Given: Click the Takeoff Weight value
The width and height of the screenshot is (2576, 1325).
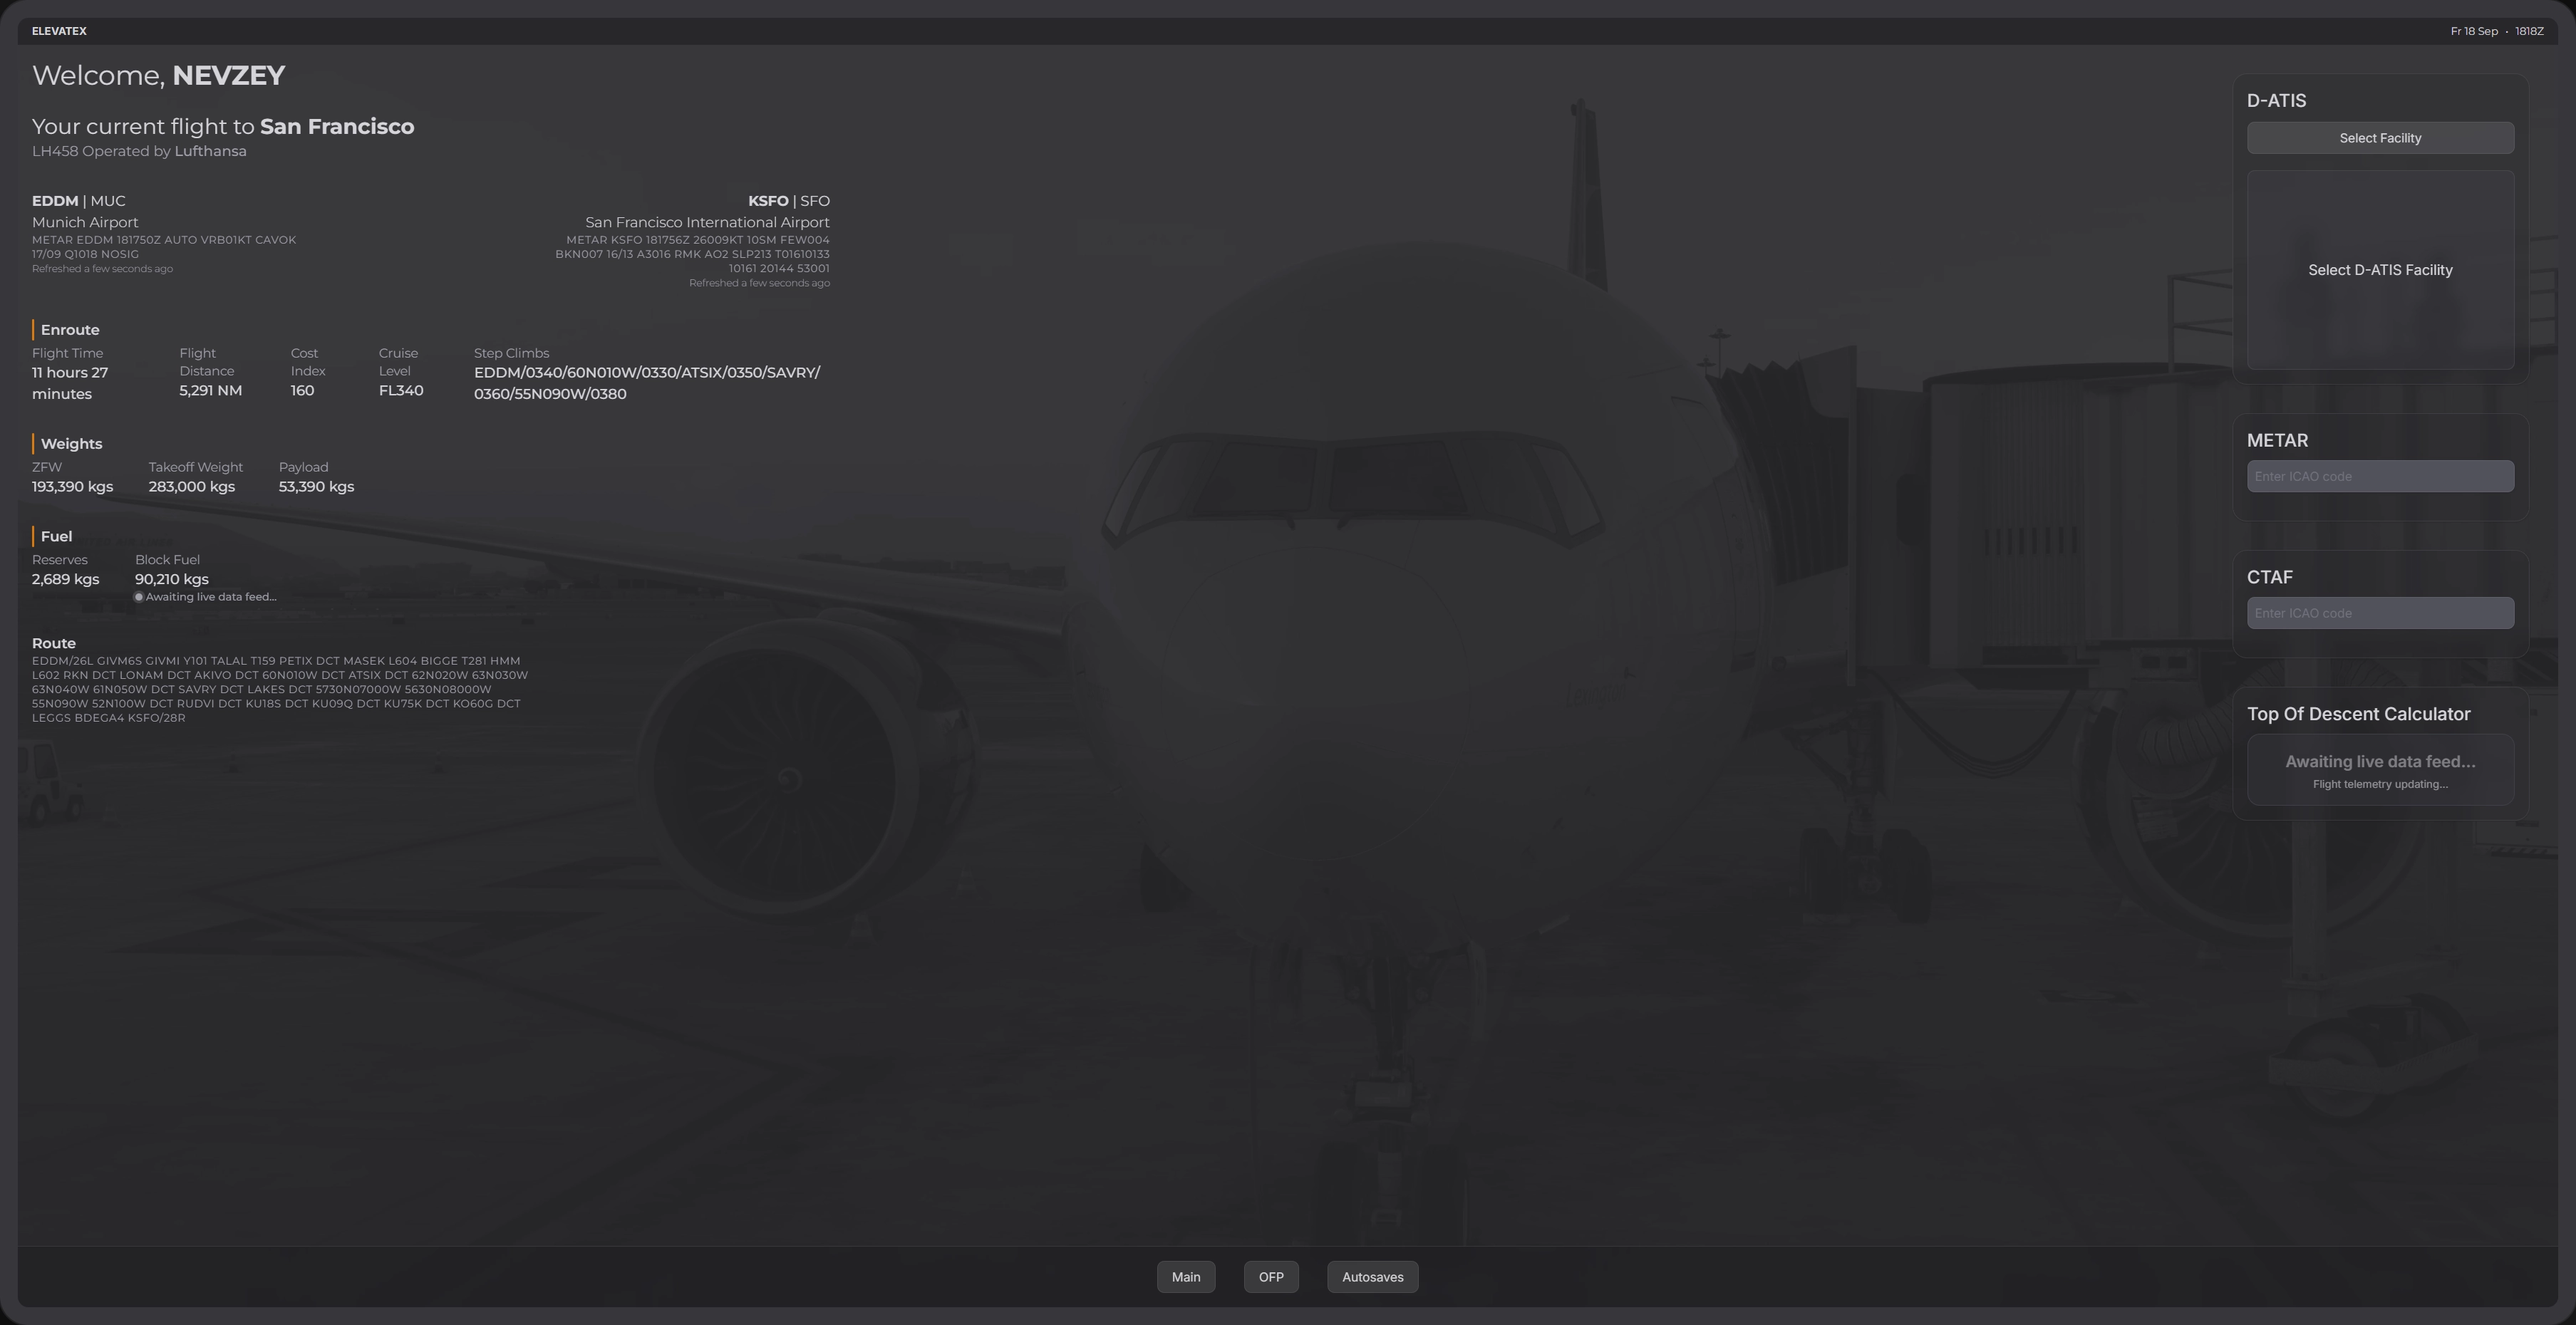Looking at the screenshot, I should tap(192, 487).
